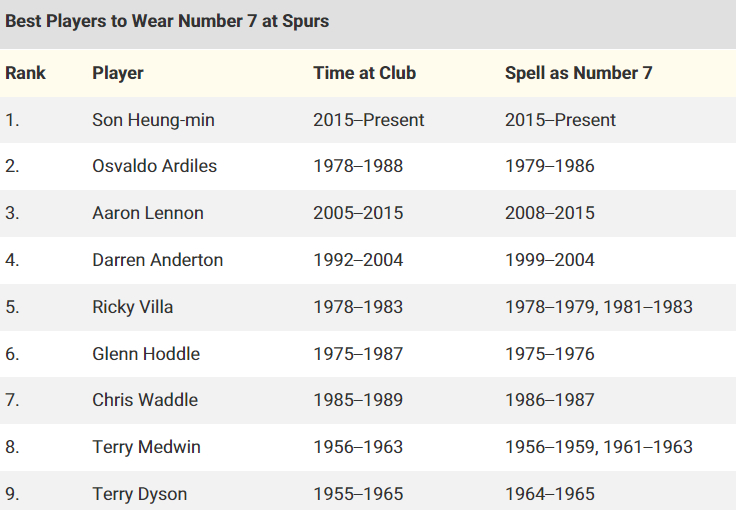The width and height of the screenshot is (736, 510).
Task: Click Glenn Hoddle's 1975–1987 club time
Action: (358, 354)
